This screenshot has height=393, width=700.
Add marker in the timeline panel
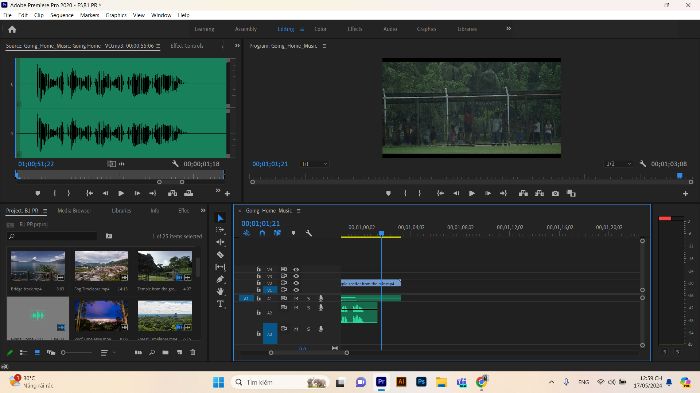coord(293,233)
